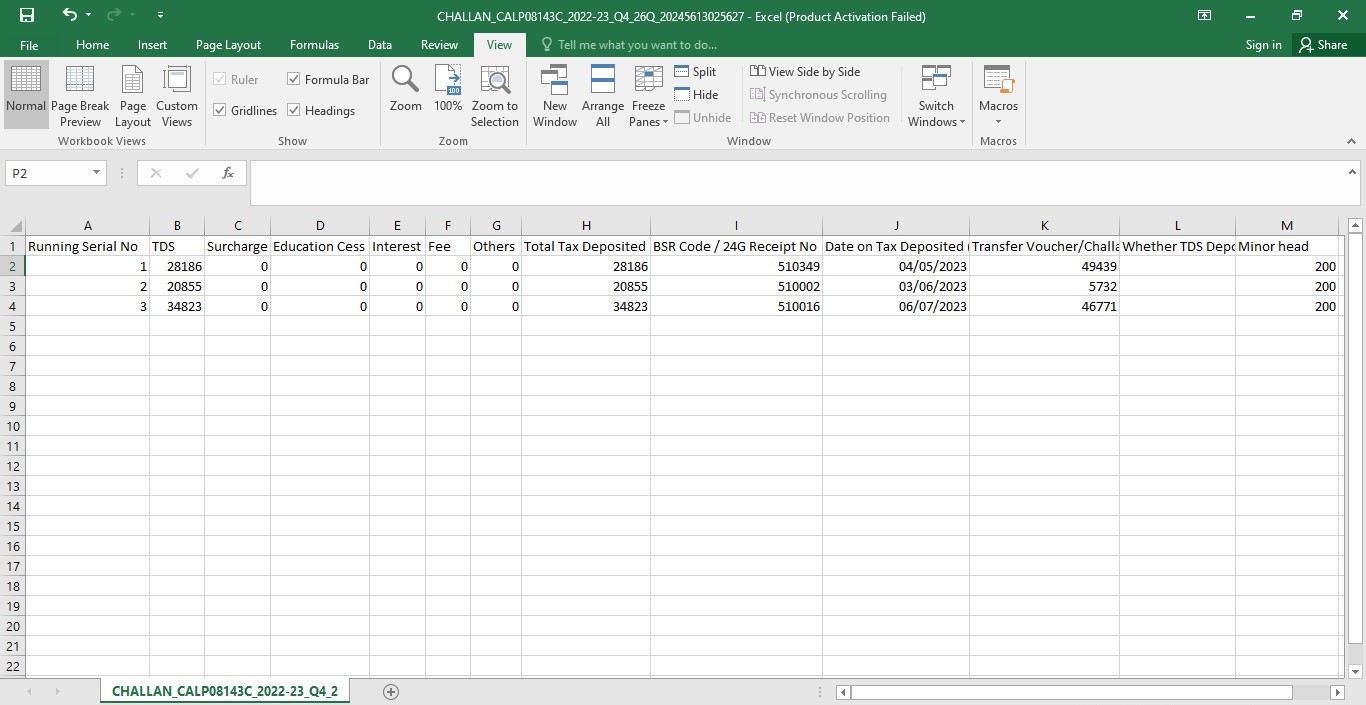Disable the Headings checkbox
Image resolution: width=1366 pixels, height=705 pixels.
point(294,110)
